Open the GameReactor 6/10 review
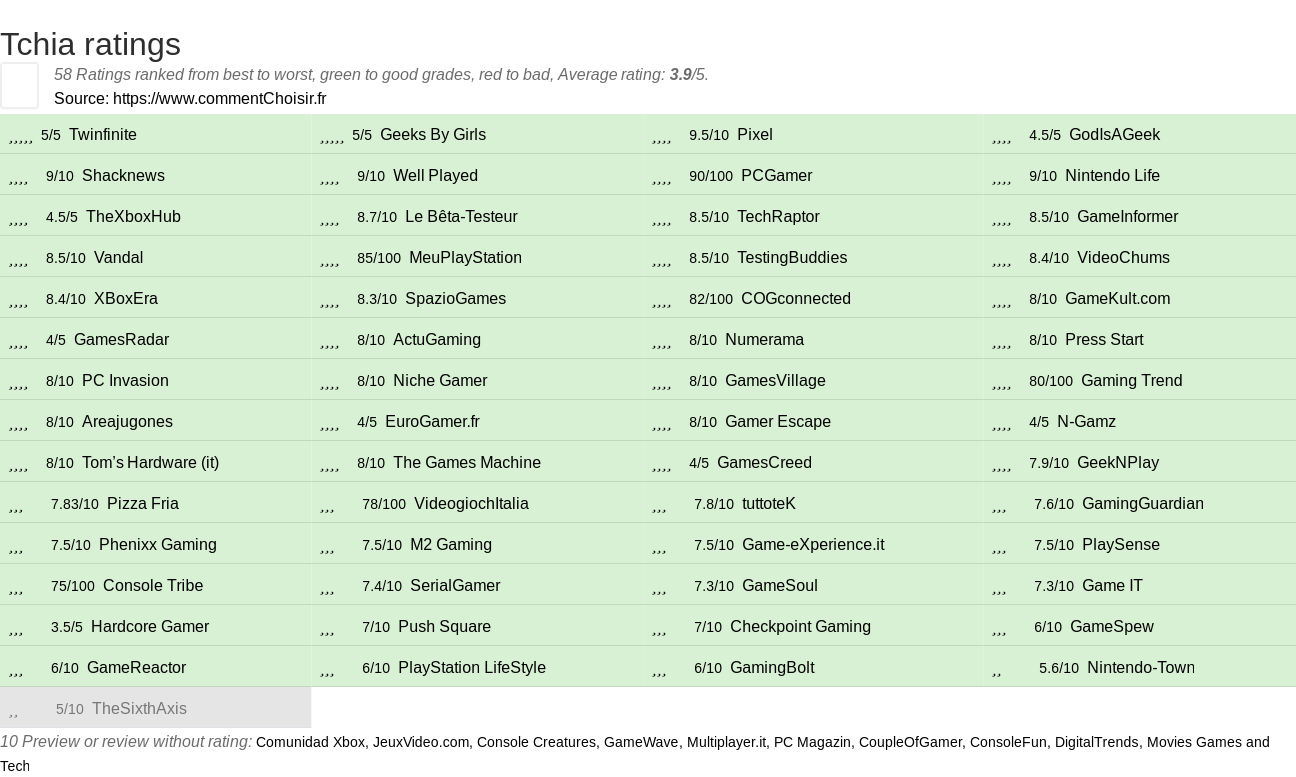 click(x=155, y=667)
